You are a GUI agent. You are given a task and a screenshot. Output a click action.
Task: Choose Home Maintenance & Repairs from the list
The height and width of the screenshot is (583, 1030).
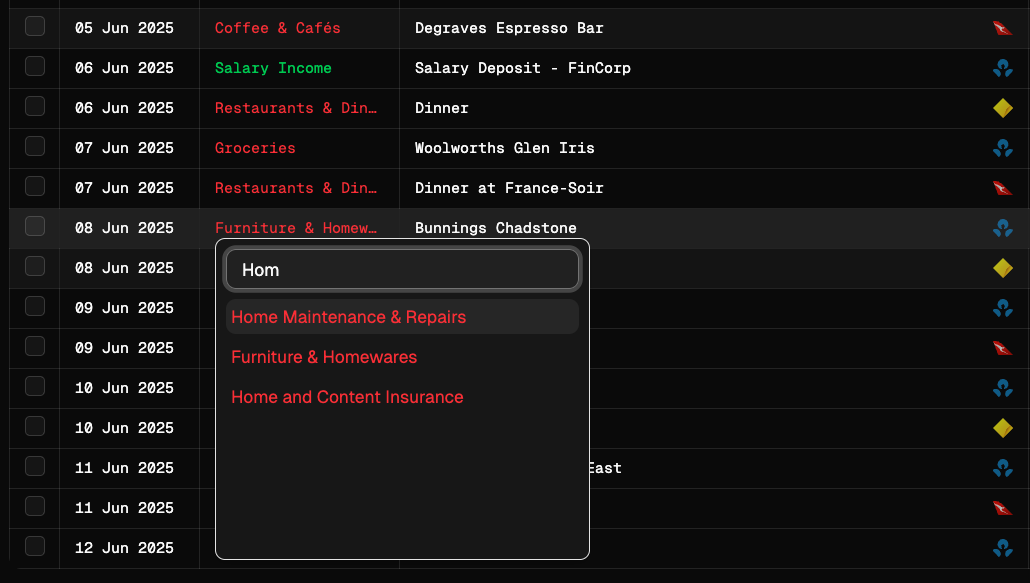click(349, 317)
